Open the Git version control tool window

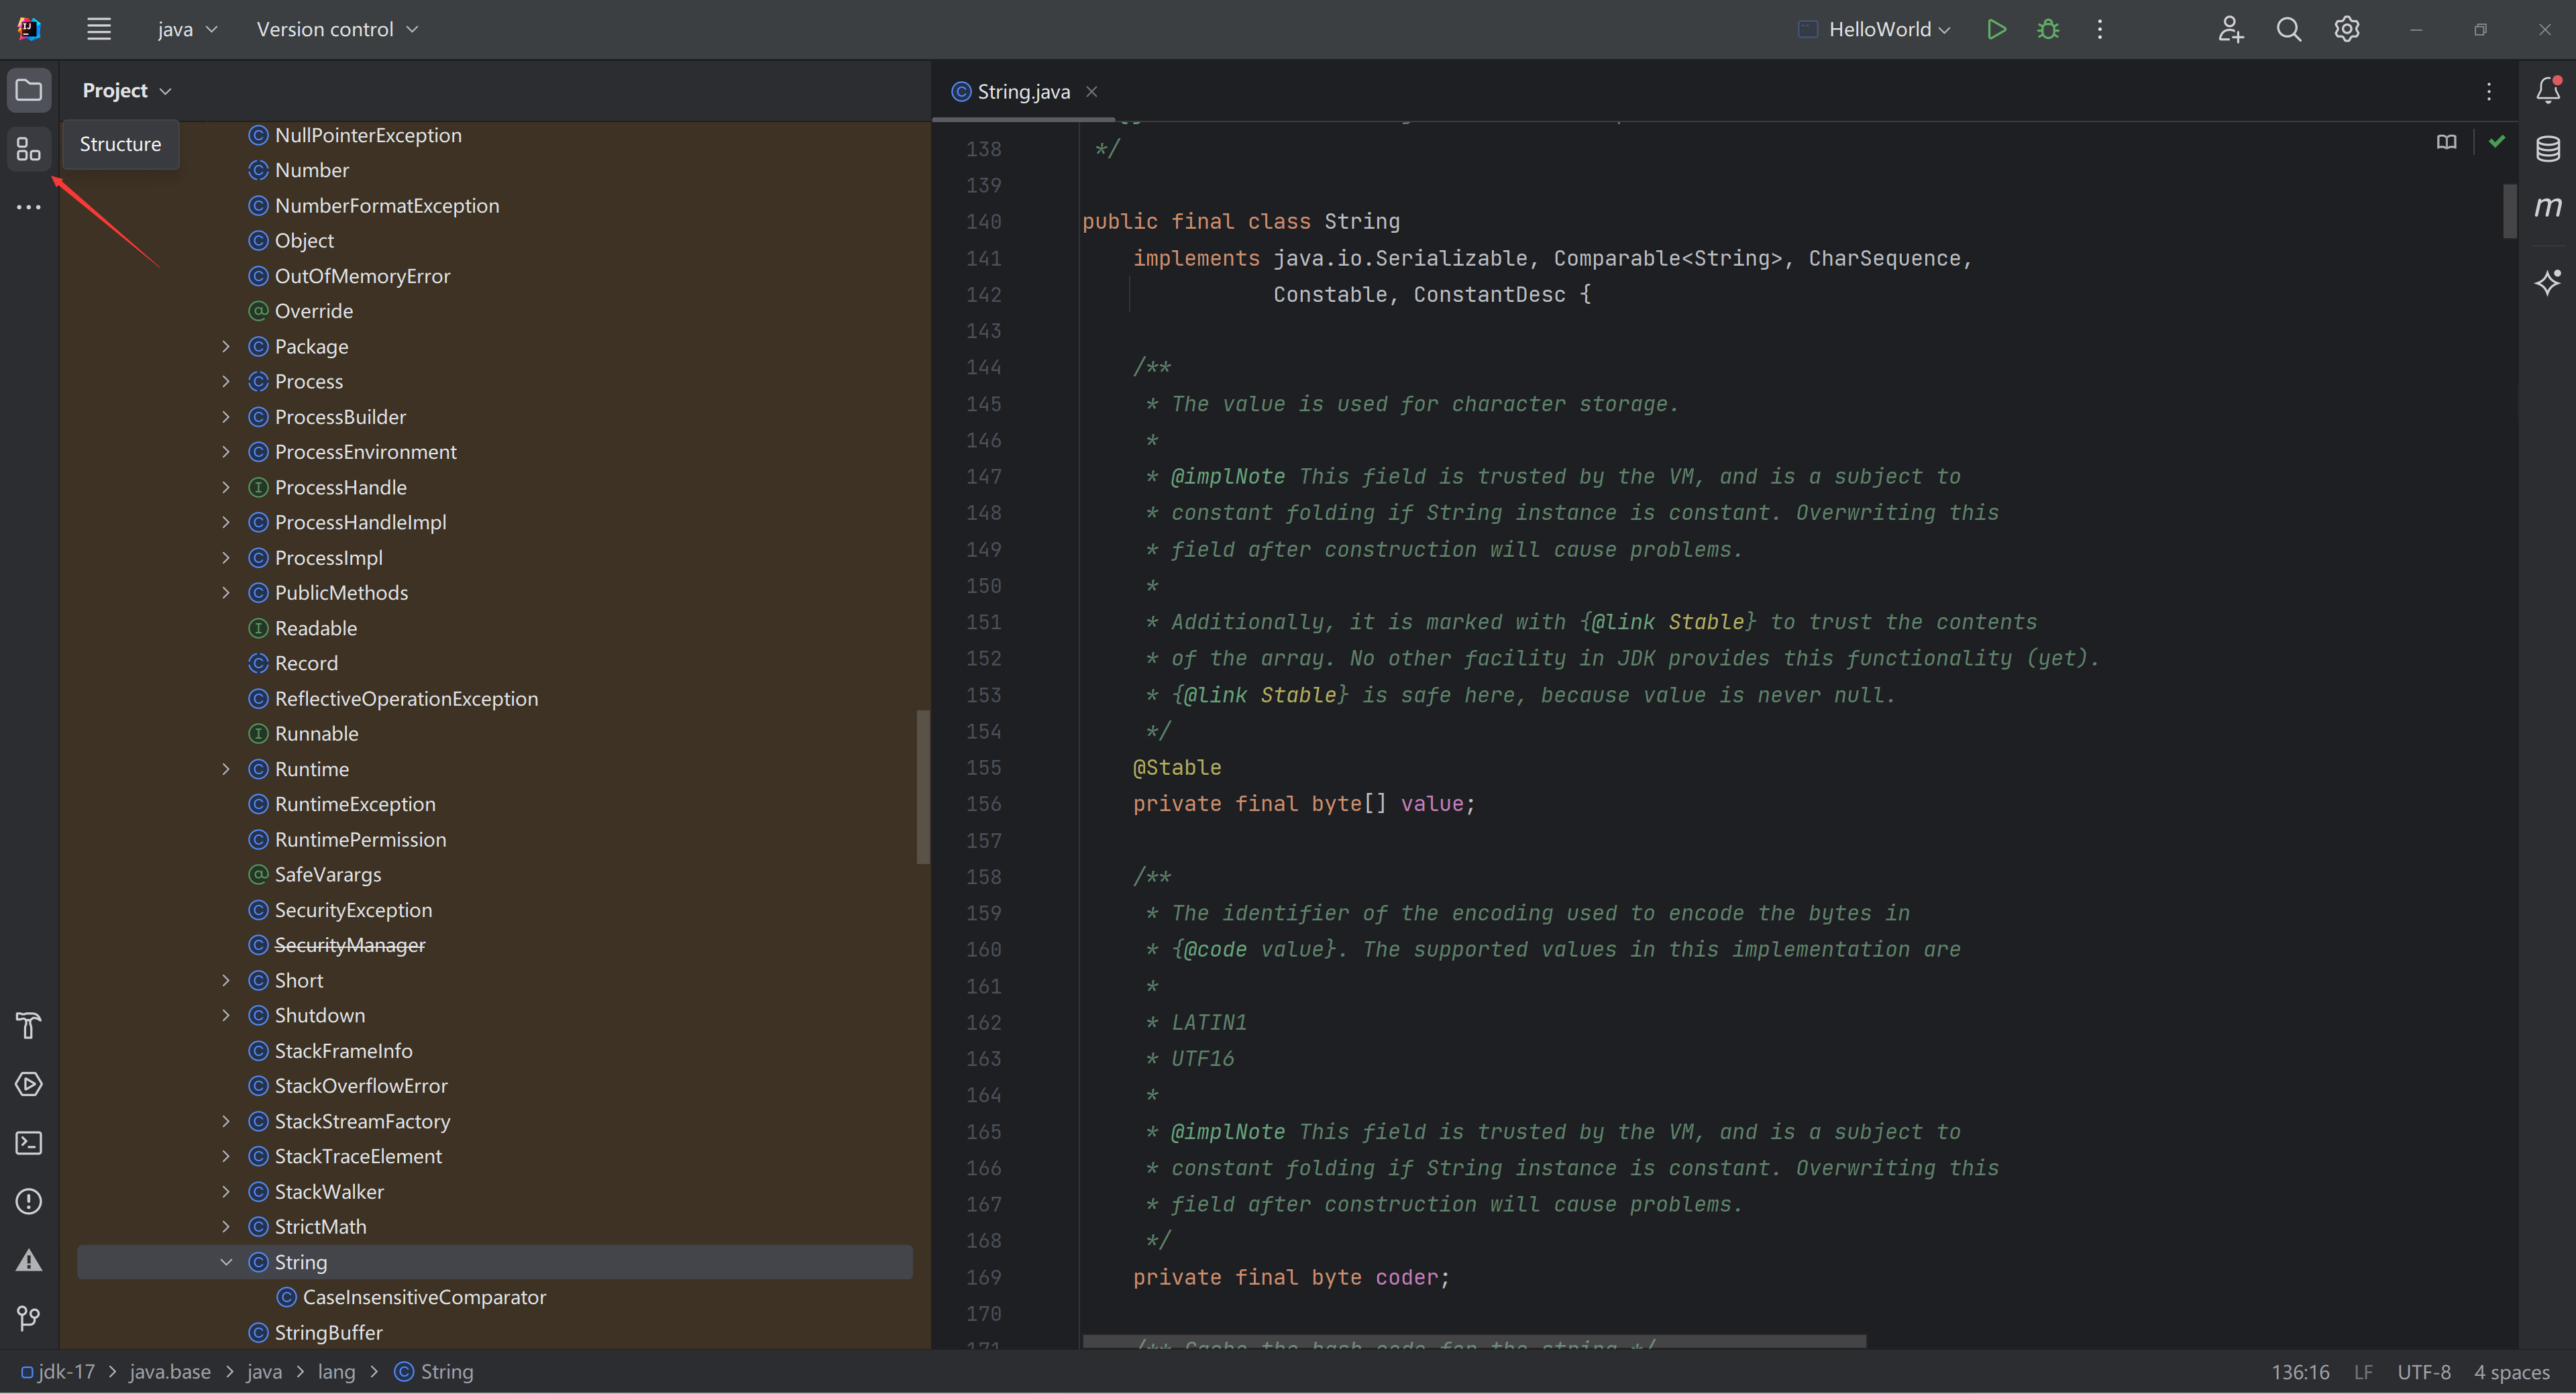coord(29,1318)
